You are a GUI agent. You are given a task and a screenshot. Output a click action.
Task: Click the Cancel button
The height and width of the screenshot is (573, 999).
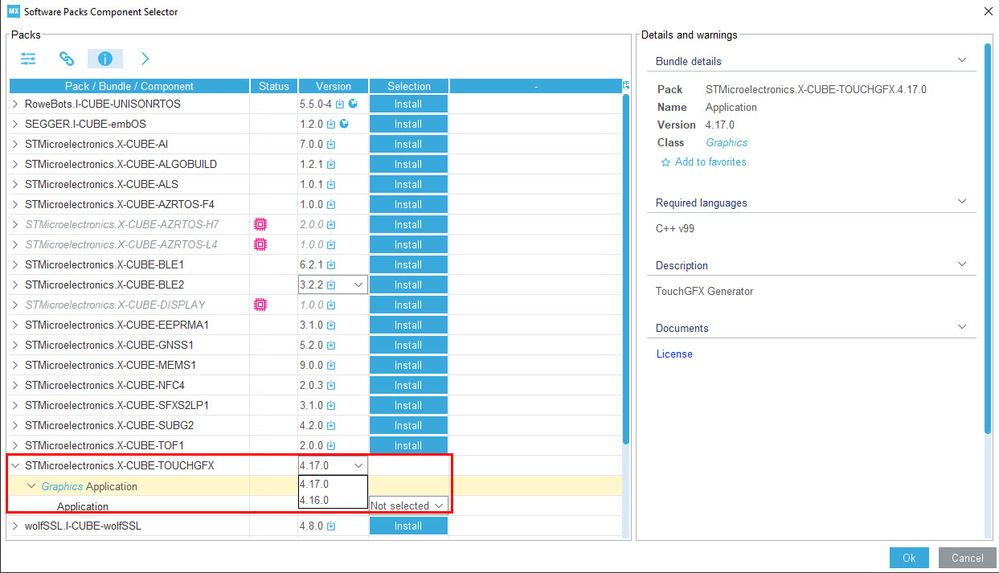click(x=967, y=558)
